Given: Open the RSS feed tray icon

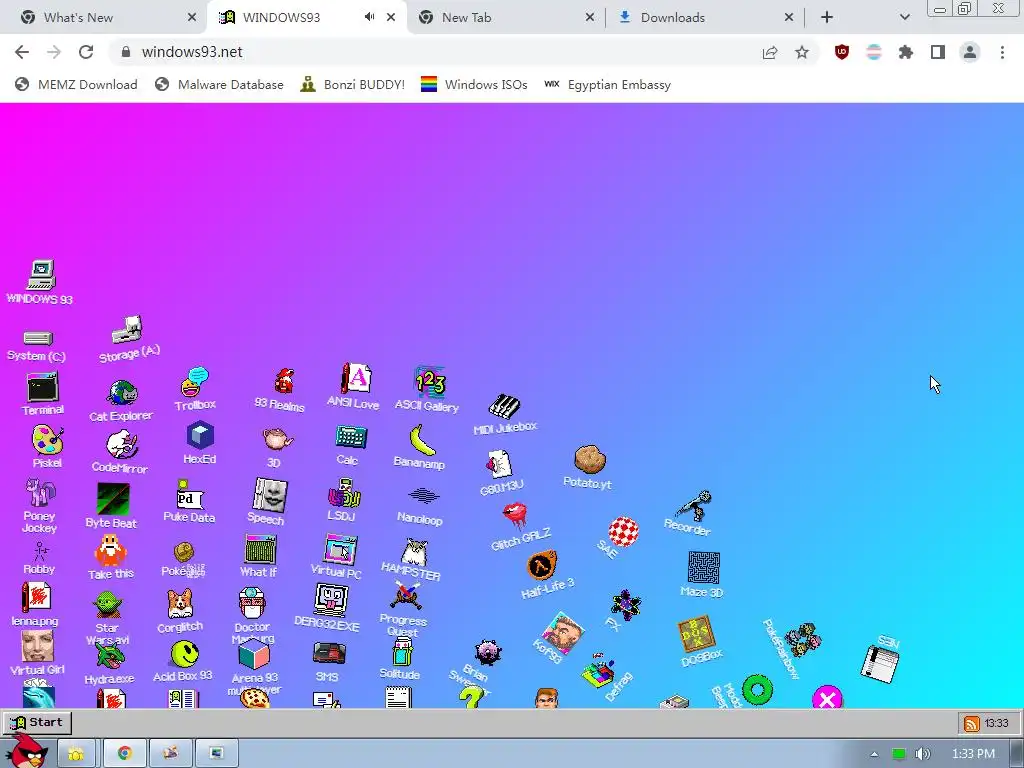Looking at the screenshot, I should pos(972,724).
